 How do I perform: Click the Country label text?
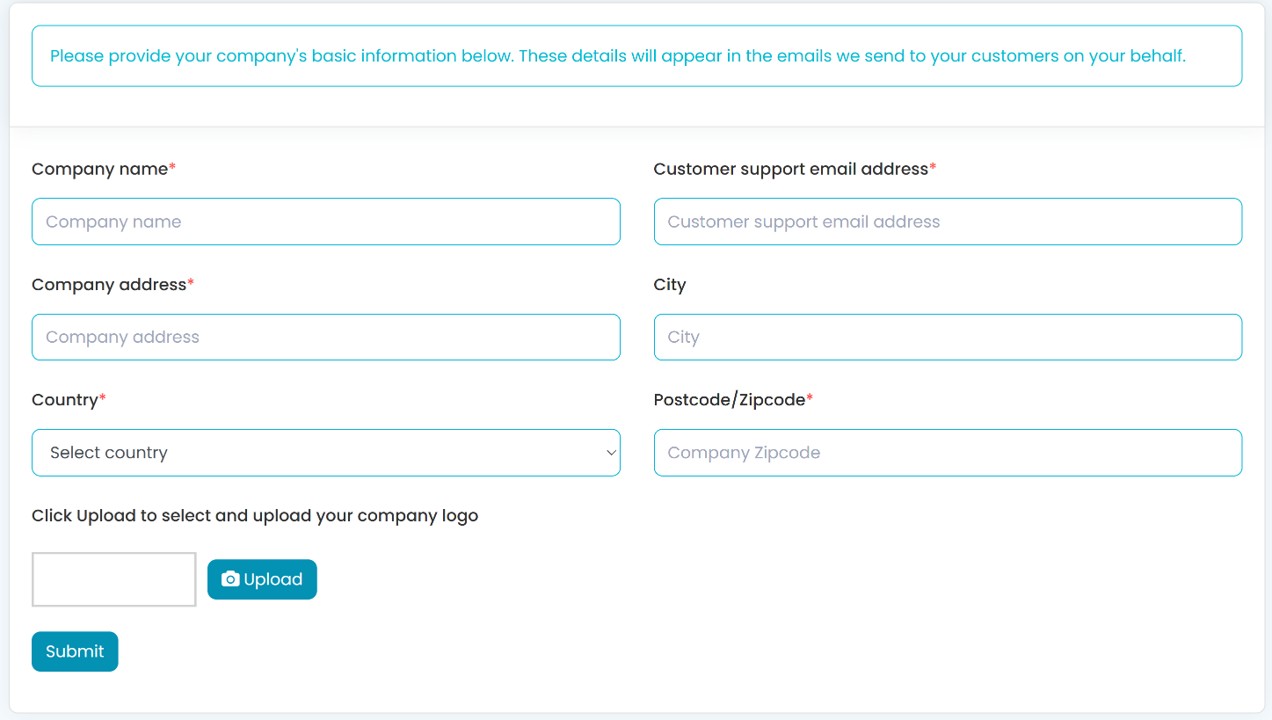[65, 400]
